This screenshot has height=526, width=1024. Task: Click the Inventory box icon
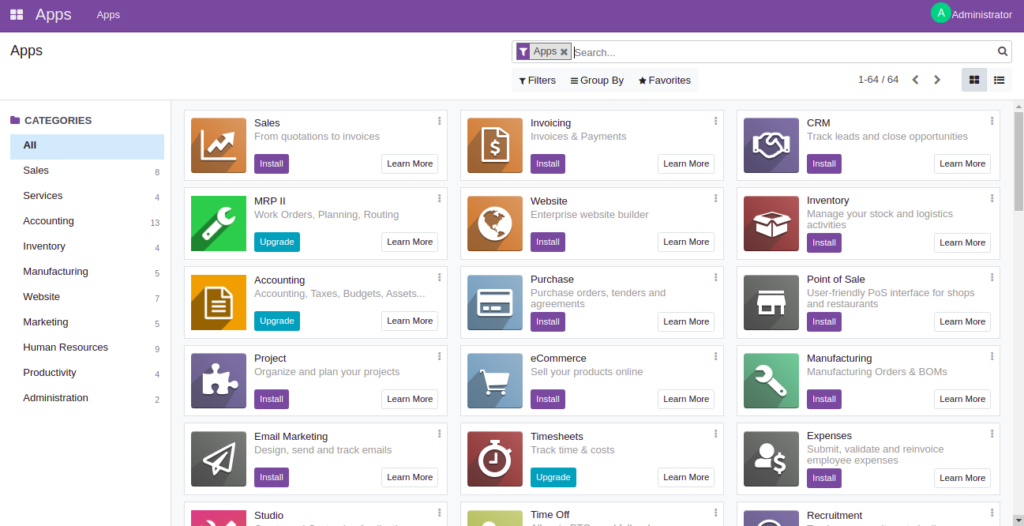(x=771, y=223)
